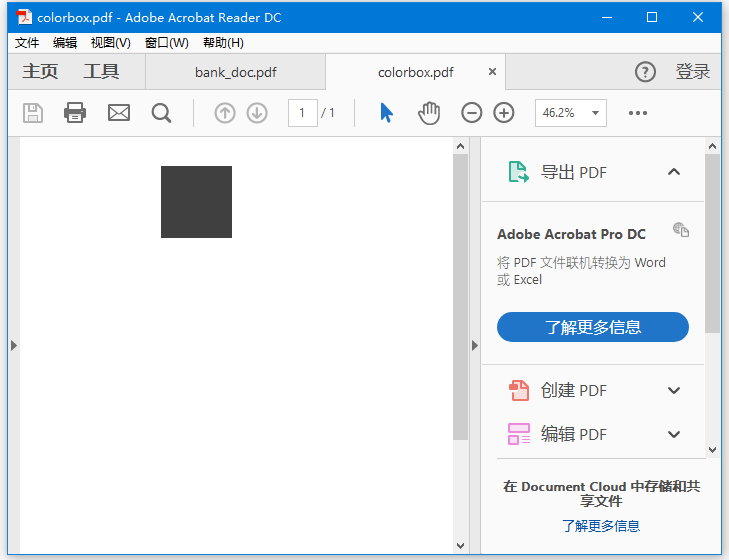Choose the hand pan tool
729x560 pixels.
pos(429,113)
